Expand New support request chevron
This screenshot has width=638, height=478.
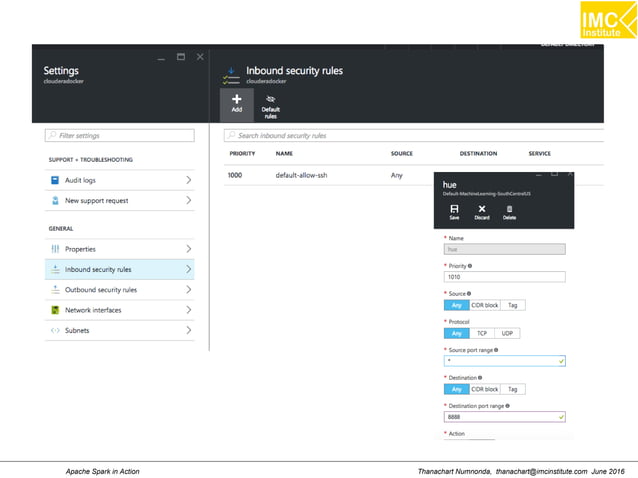[x=188, y=201]
